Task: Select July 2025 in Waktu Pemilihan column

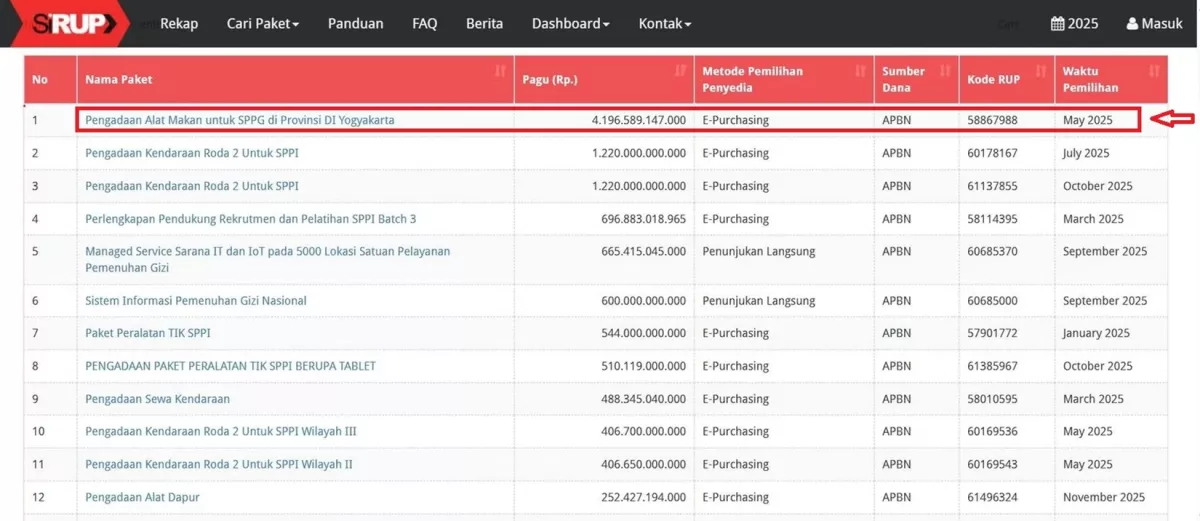Action: click(1086, 153)
